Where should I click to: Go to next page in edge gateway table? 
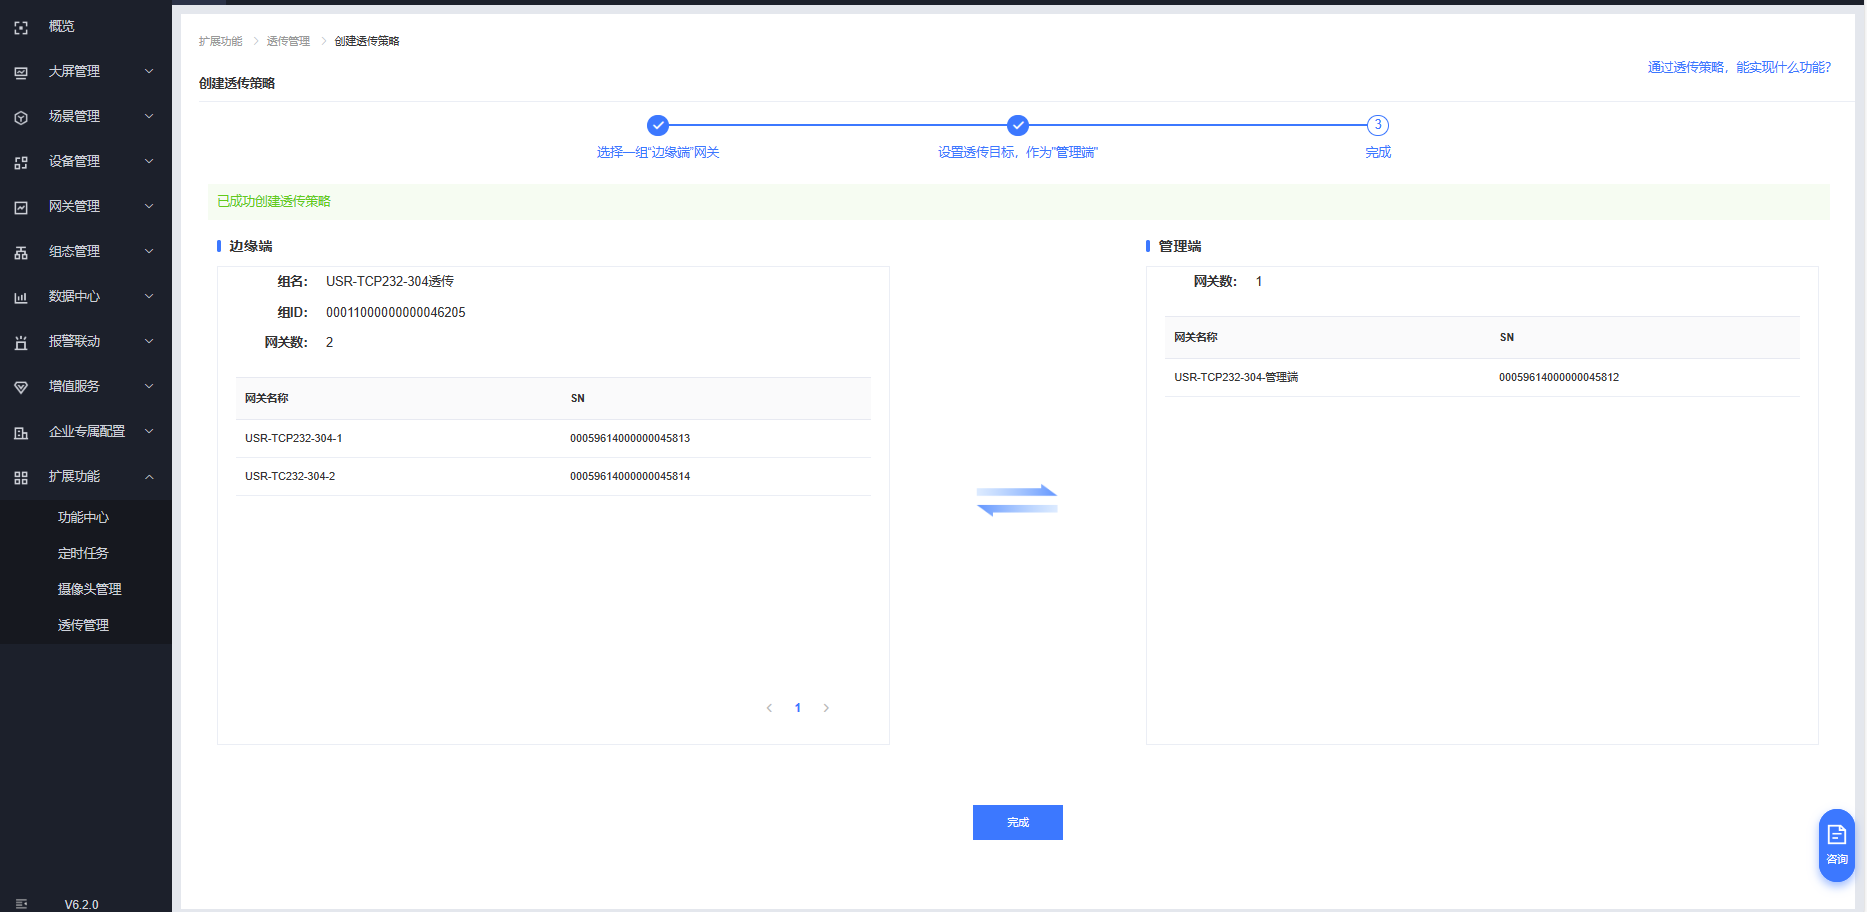(x=826, y=708)
